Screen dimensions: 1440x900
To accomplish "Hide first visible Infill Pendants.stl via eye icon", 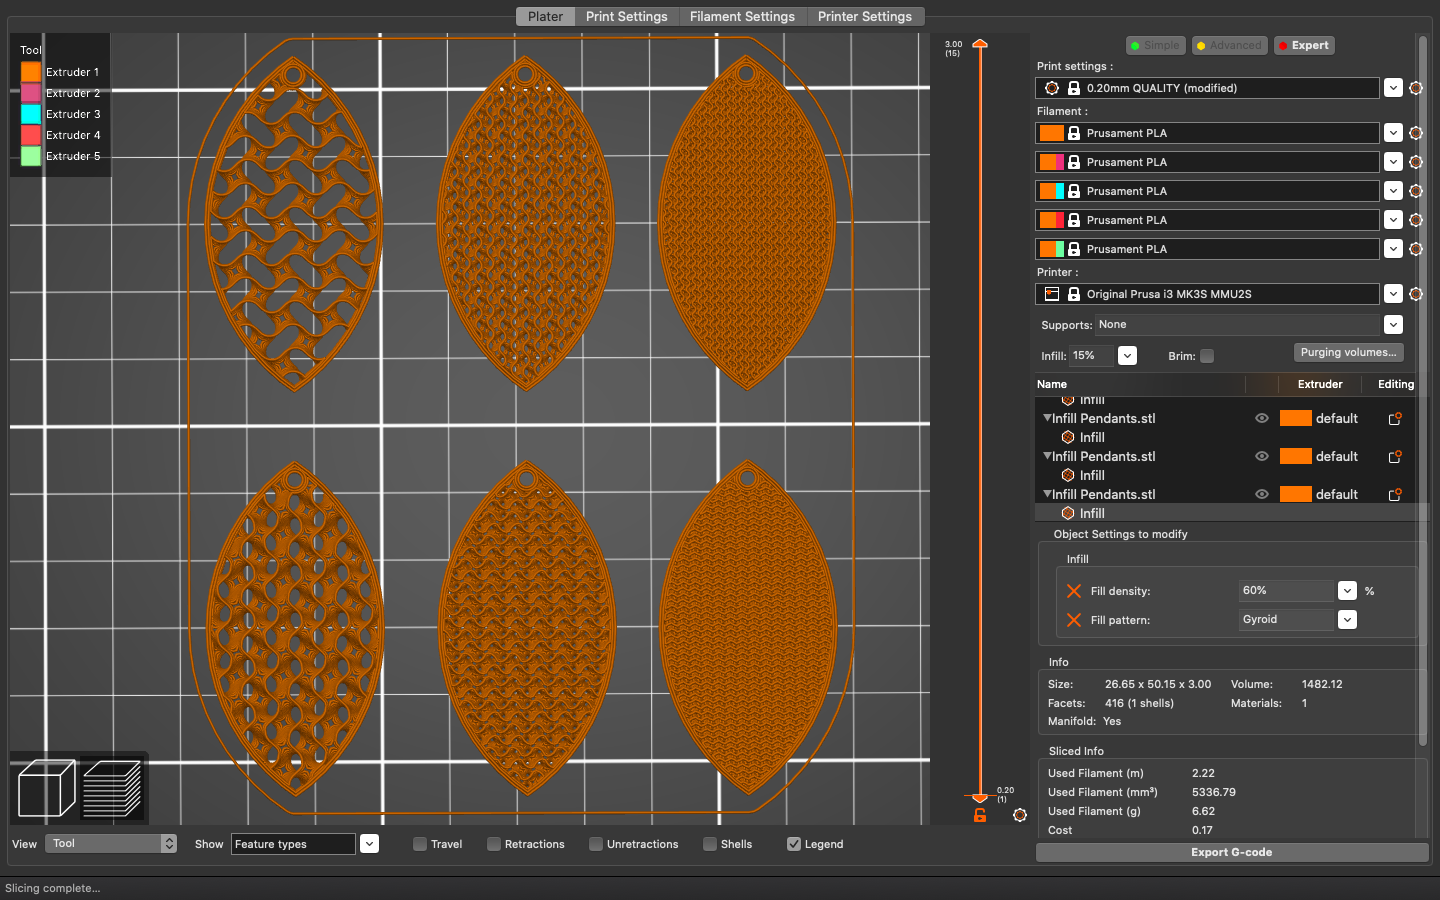I will 1262,419.
